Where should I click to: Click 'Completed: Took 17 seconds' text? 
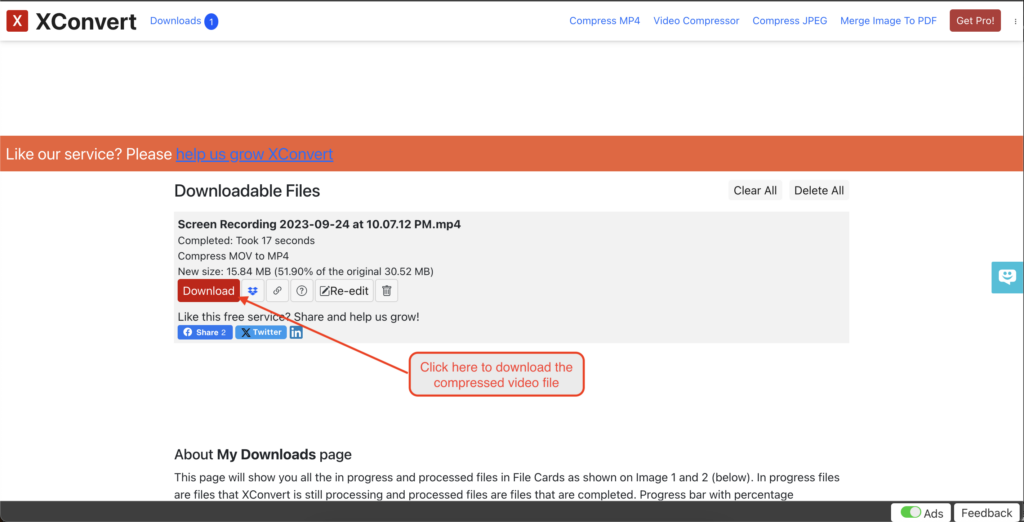coord(246,240)
